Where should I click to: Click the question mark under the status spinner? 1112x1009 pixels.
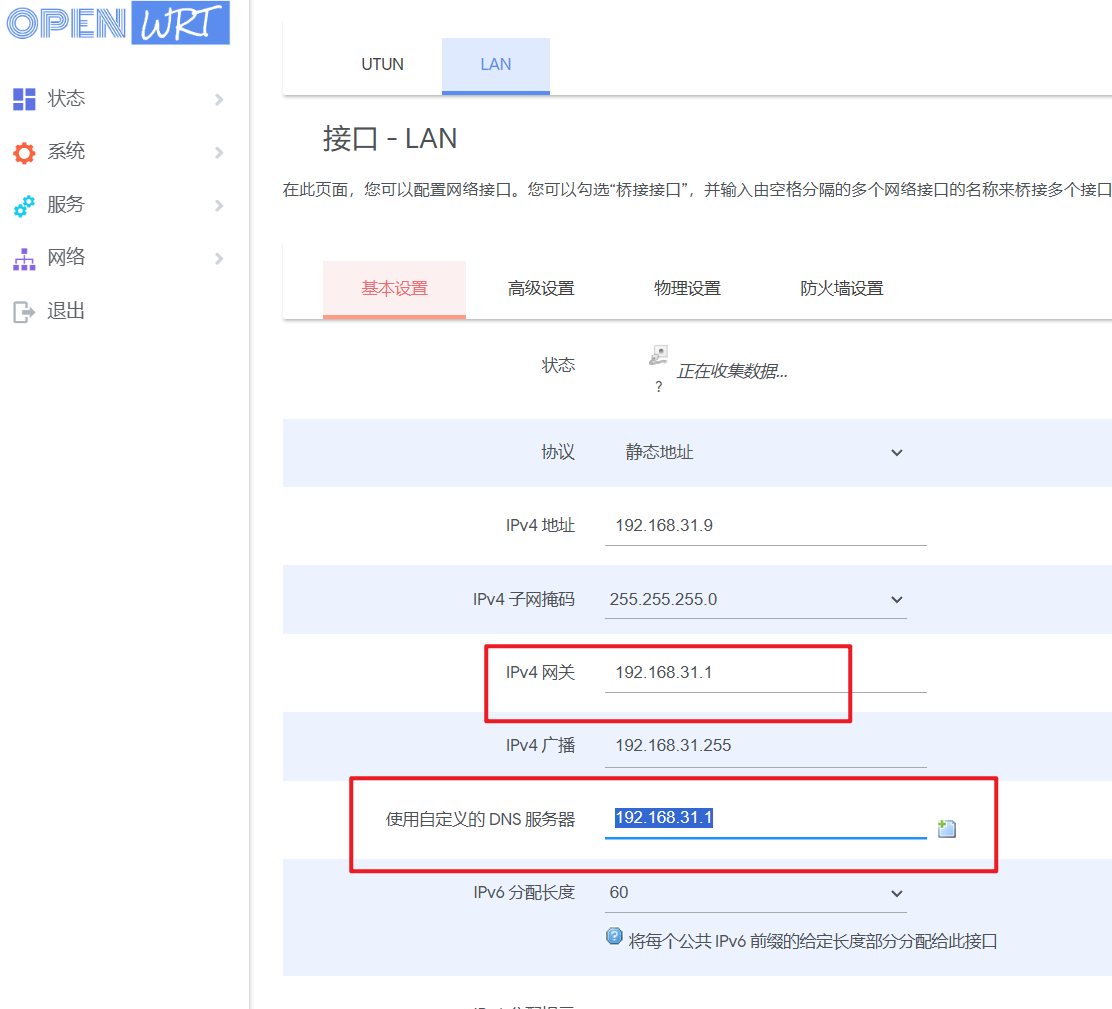pos(658,385)
